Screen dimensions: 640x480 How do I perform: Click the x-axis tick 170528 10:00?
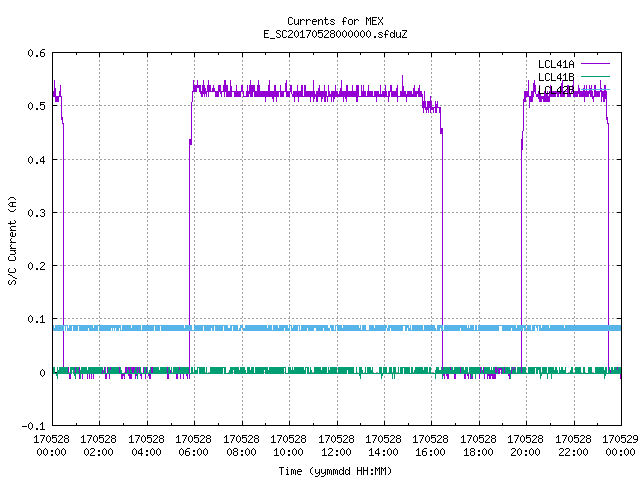click(288, 446)
